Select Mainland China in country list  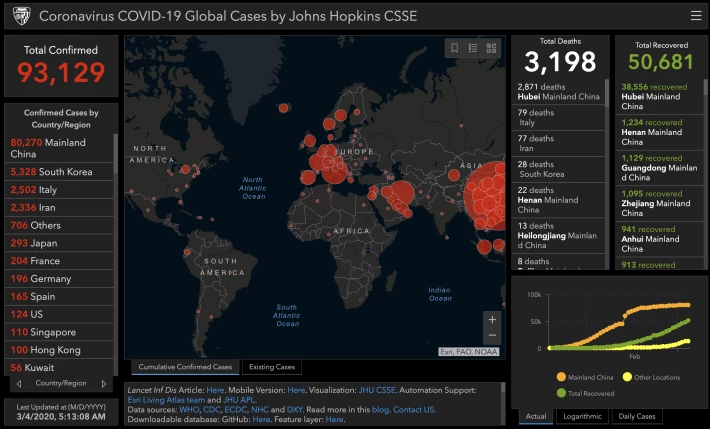coord(59,148)
